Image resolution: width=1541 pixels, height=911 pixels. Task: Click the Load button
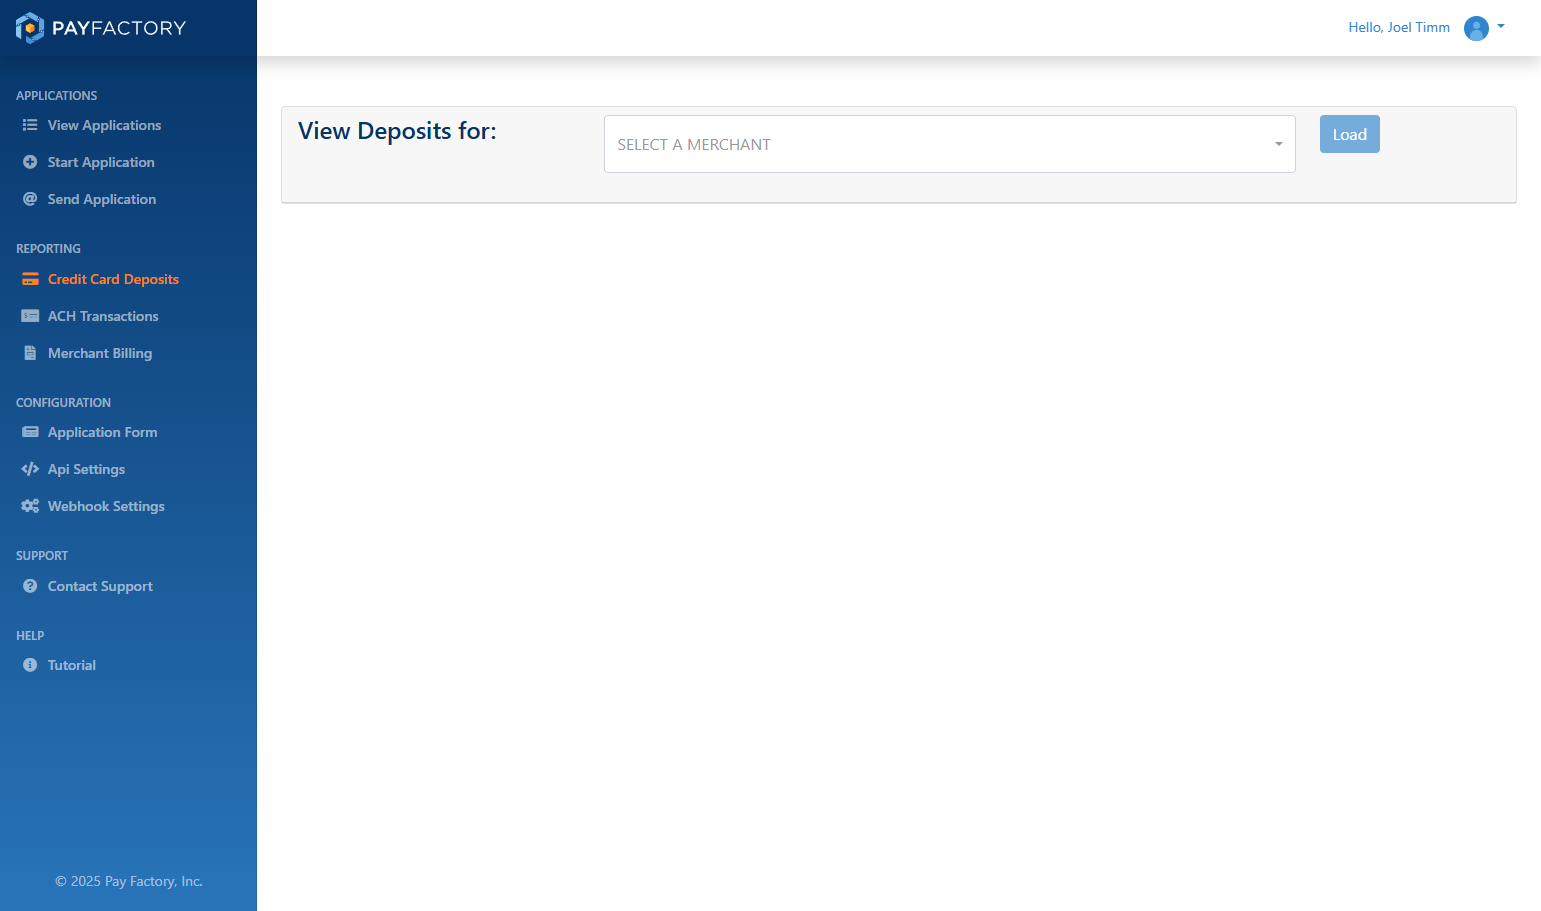(1349, 134)
